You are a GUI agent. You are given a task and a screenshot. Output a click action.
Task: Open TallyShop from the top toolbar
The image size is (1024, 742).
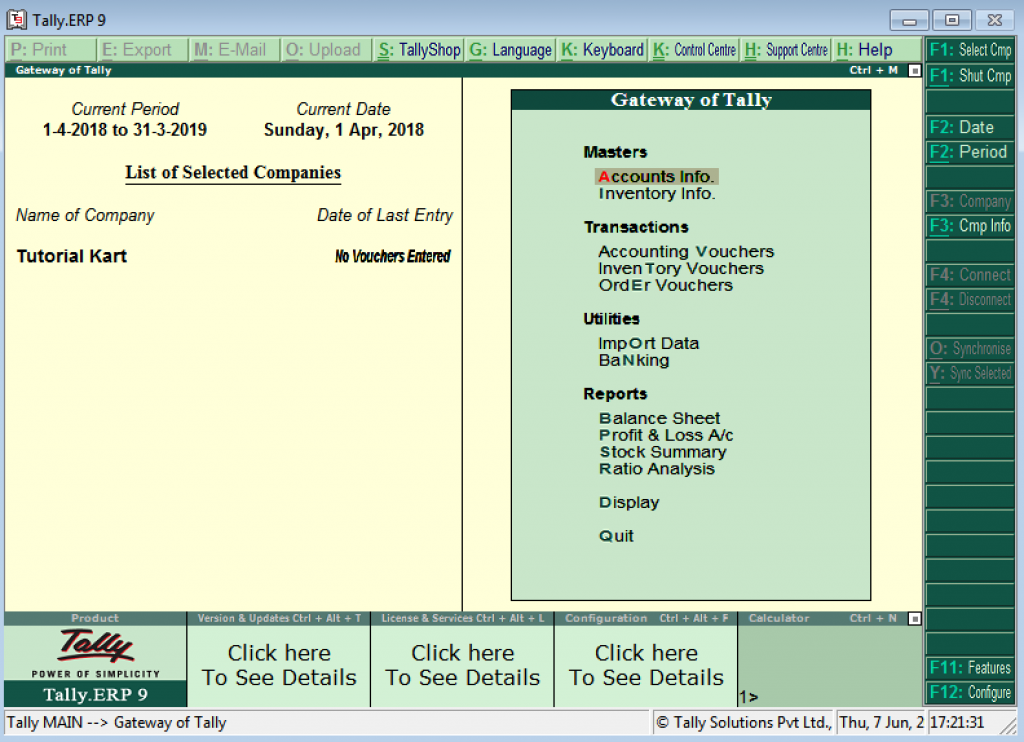pyautogui.click(x=419, y=50)
